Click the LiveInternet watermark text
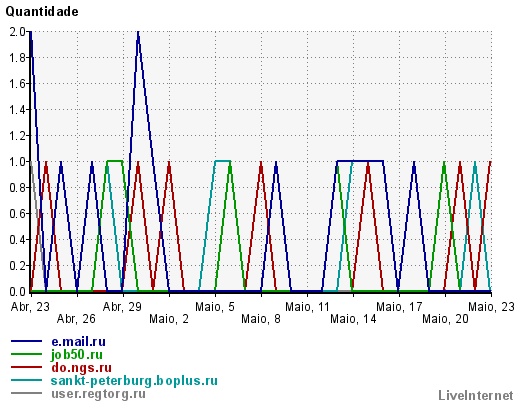 (x=476, y=395)
